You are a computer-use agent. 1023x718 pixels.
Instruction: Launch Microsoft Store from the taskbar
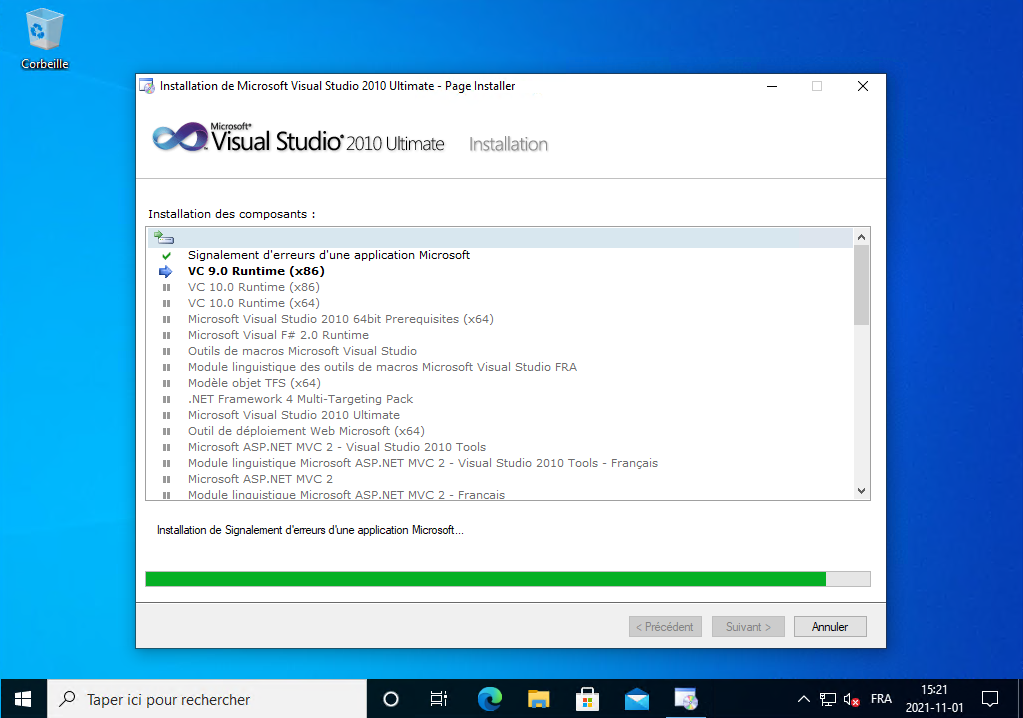tap(588, 699)
